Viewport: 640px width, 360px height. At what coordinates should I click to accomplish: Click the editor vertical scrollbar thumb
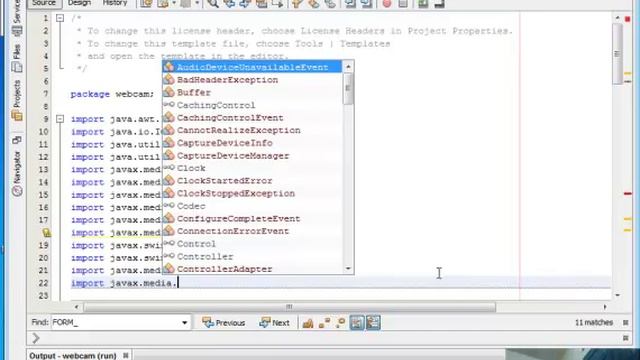(617, 54)
